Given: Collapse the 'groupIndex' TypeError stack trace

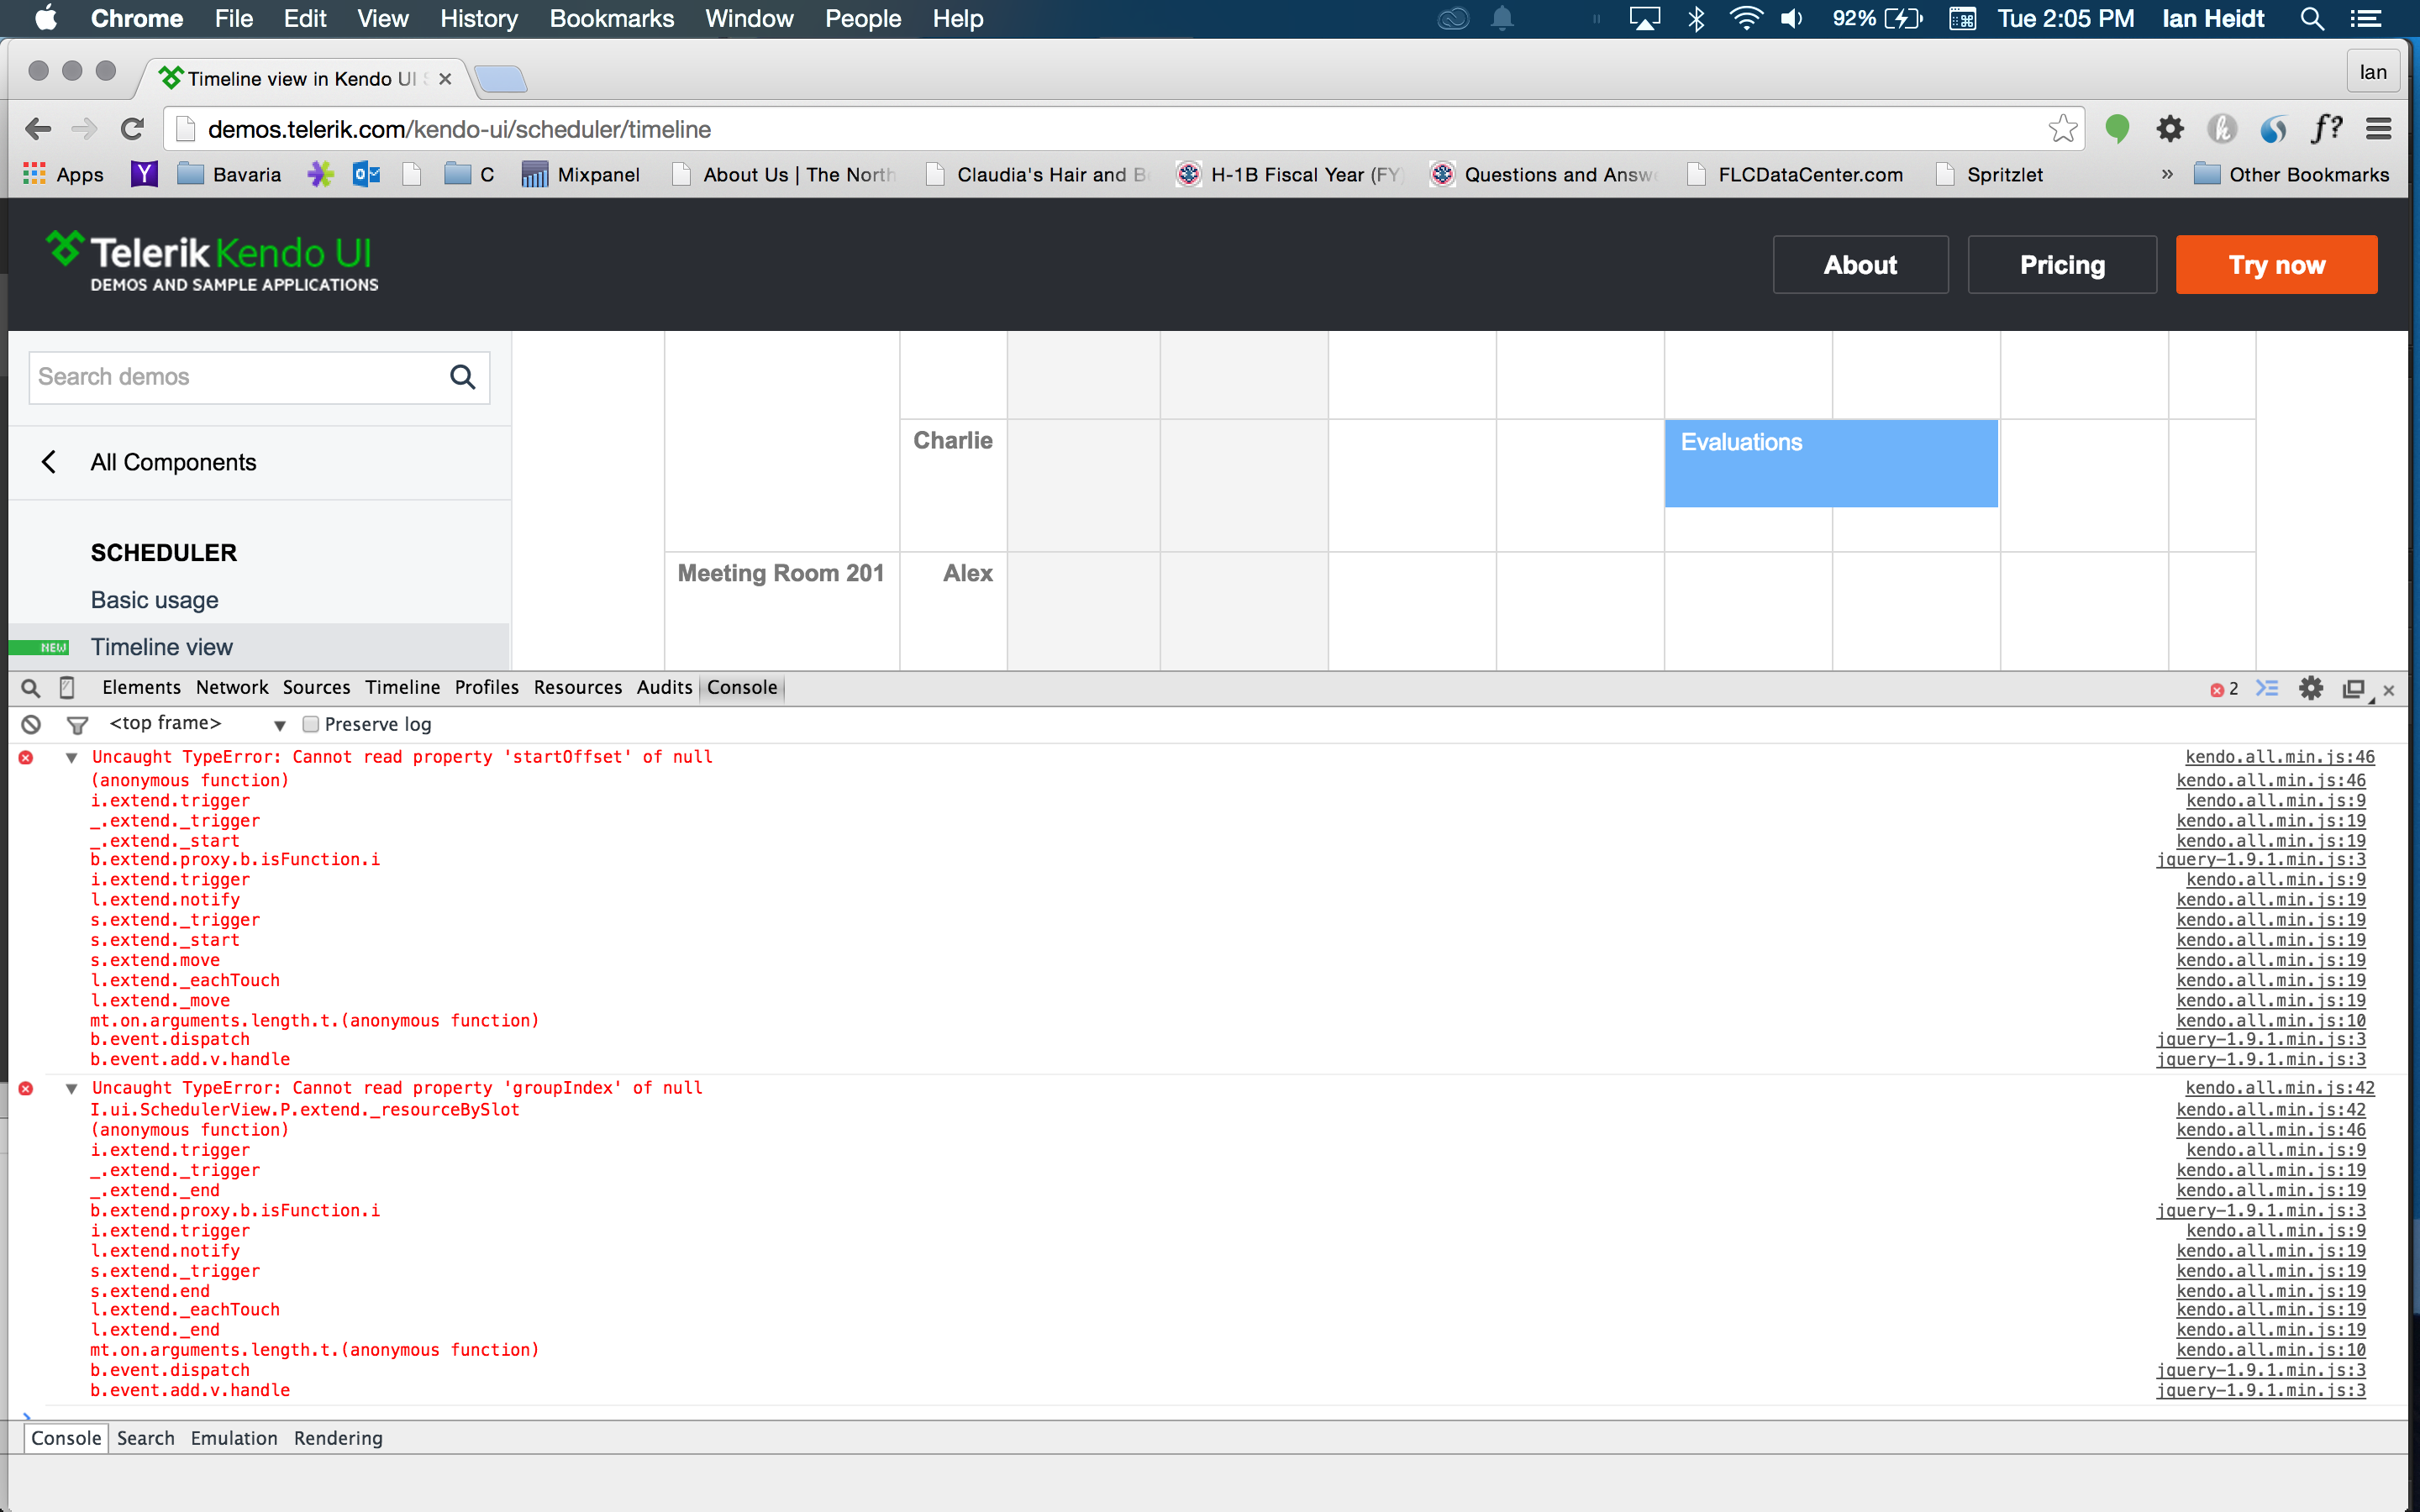Looking at the screenshot, I should click(x=71, y=1088).
